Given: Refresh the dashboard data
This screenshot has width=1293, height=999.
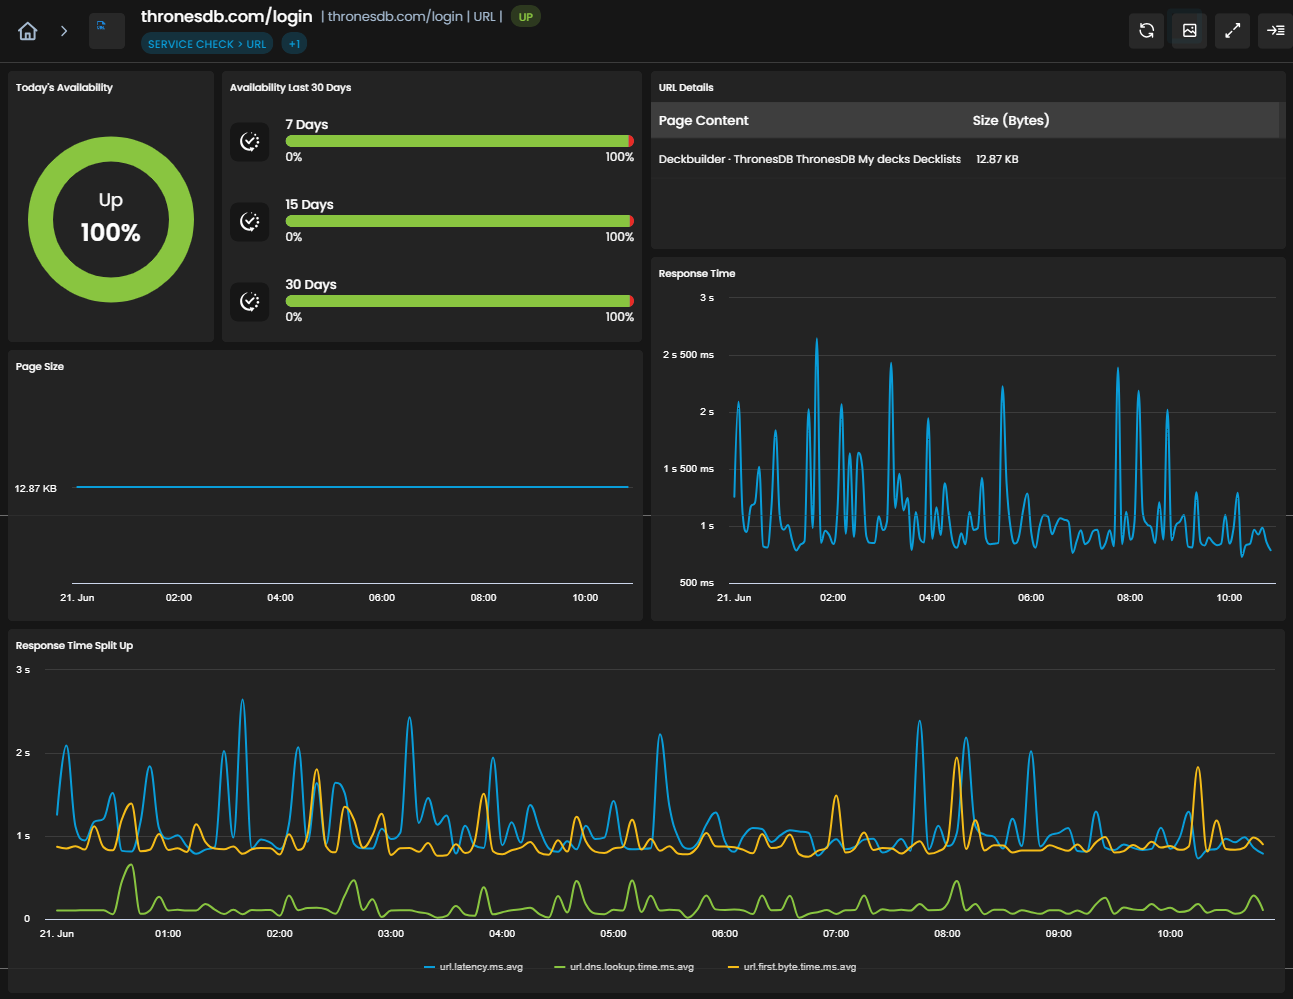Looking at the screenshot, I should [x=1147, y=31].
